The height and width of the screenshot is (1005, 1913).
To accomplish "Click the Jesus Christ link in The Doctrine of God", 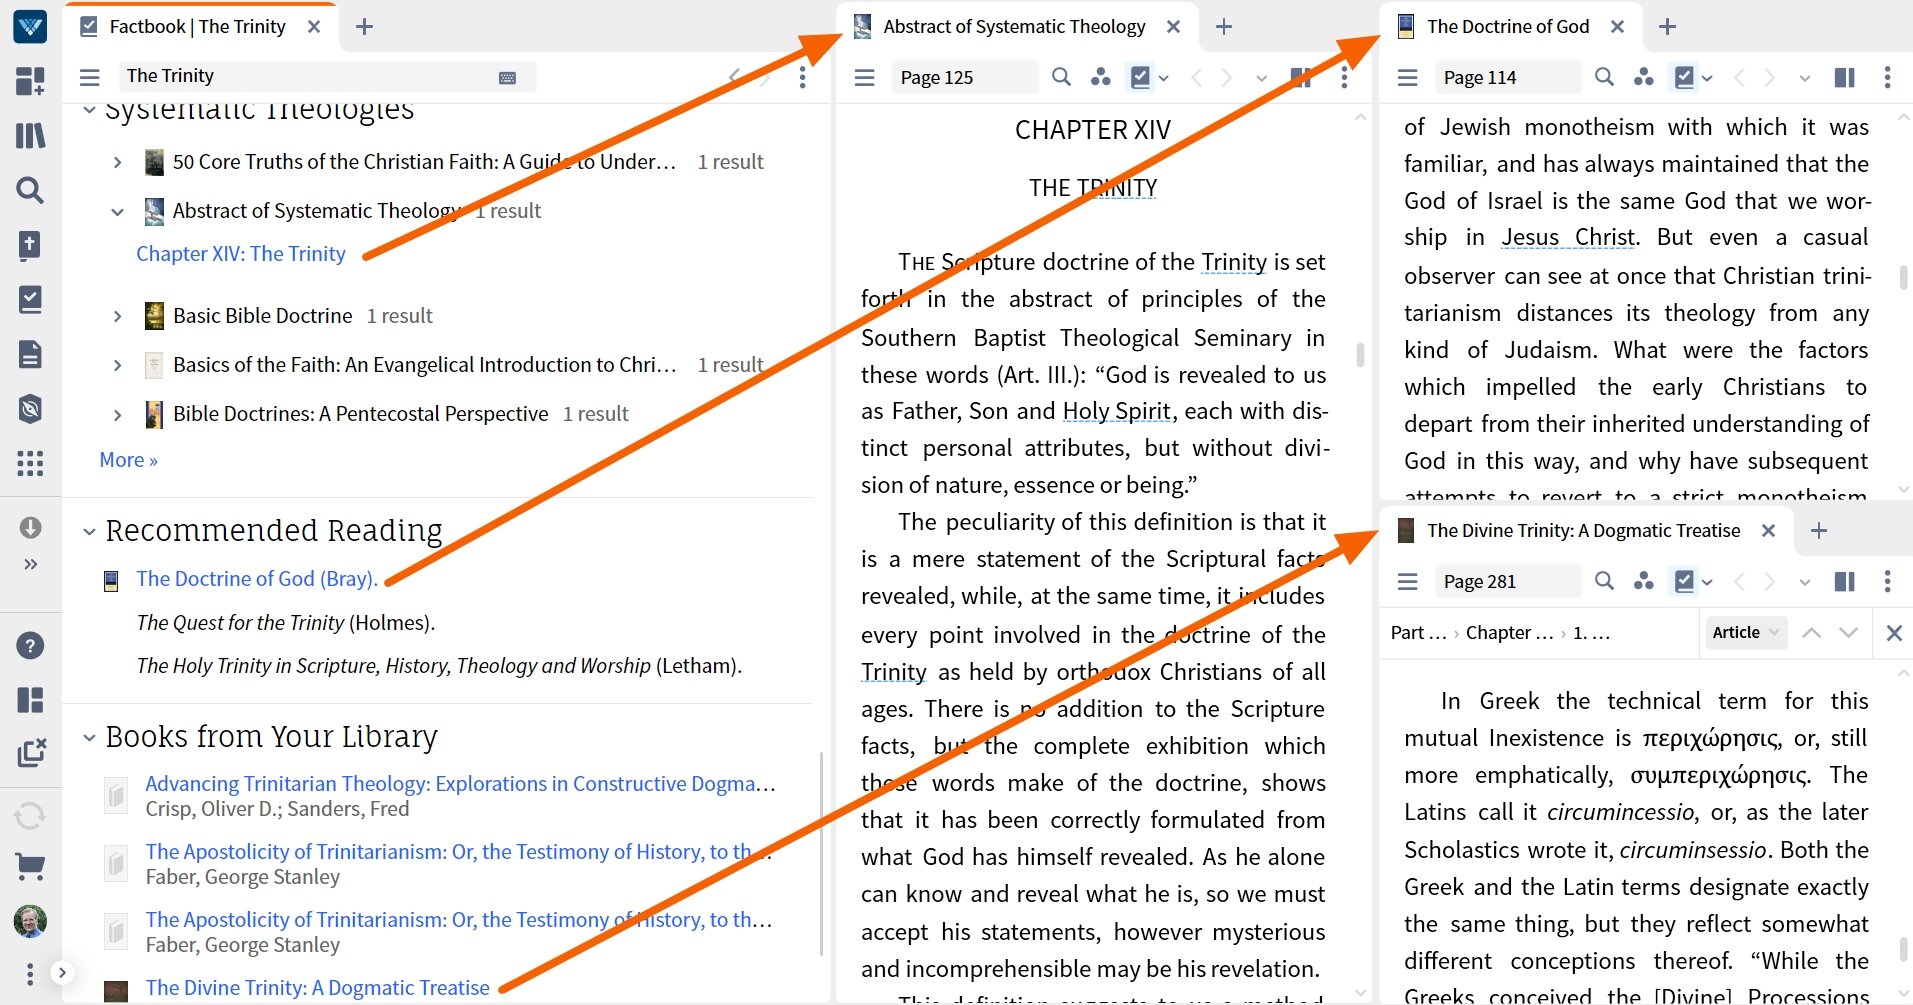I will [1569, 238].
